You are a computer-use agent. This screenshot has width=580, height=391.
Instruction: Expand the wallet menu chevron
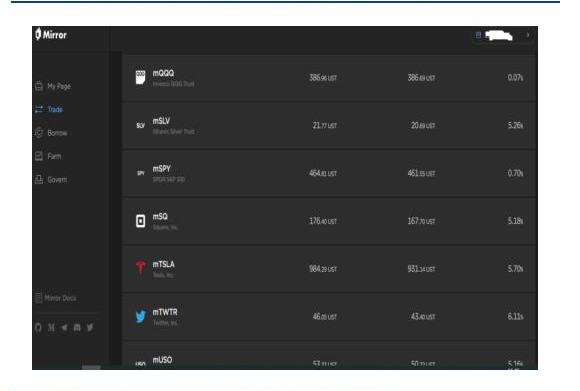pyautogui.click(x=528, y=35)
